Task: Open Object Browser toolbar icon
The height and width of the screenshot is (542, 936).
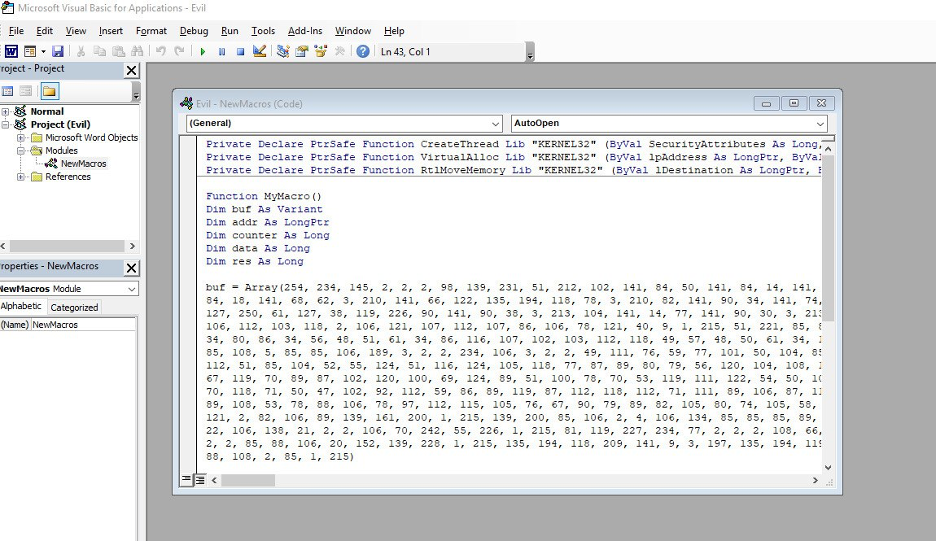Action: tap(321, 51)
